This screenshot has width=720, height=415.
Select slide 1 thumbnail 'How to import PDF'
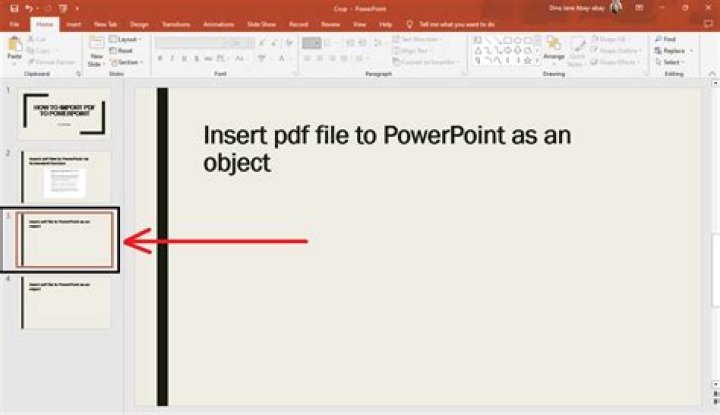64,114
